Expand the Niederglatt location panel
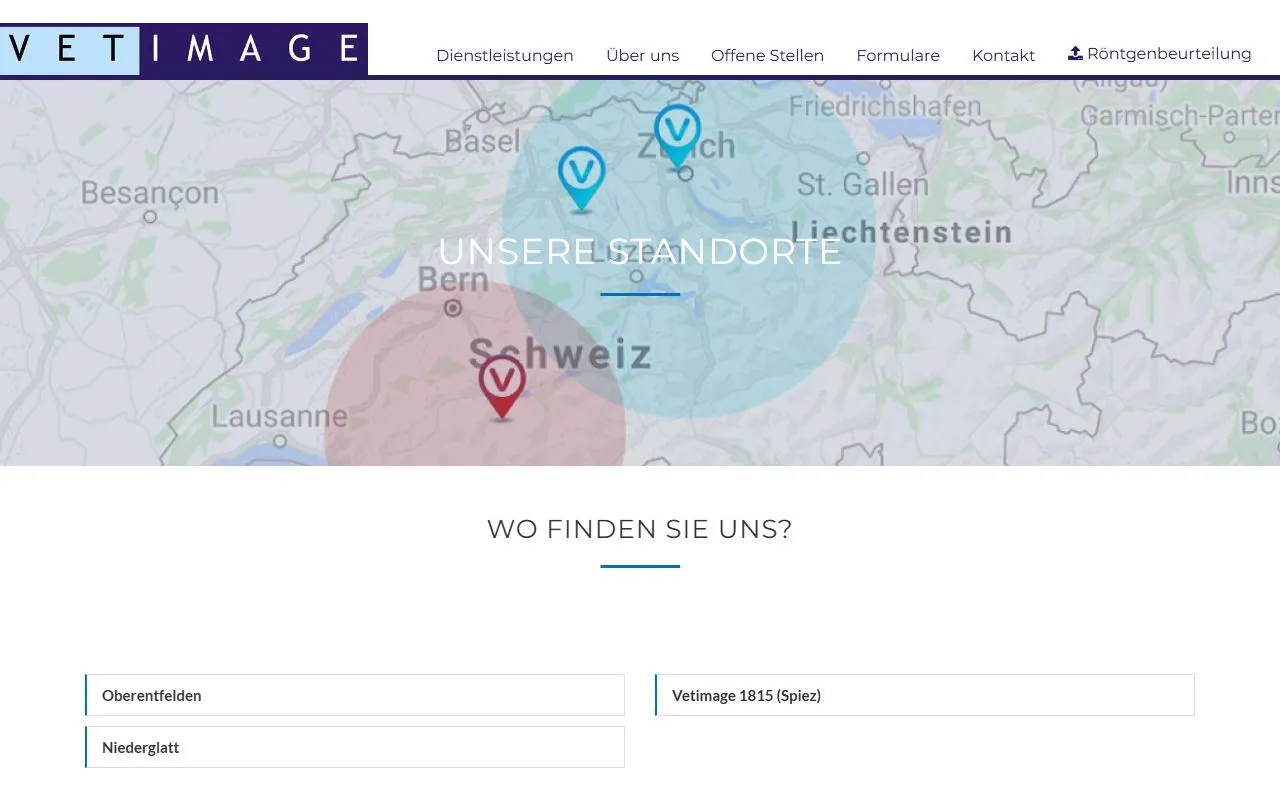1280x800 pixels. (355, 747)
